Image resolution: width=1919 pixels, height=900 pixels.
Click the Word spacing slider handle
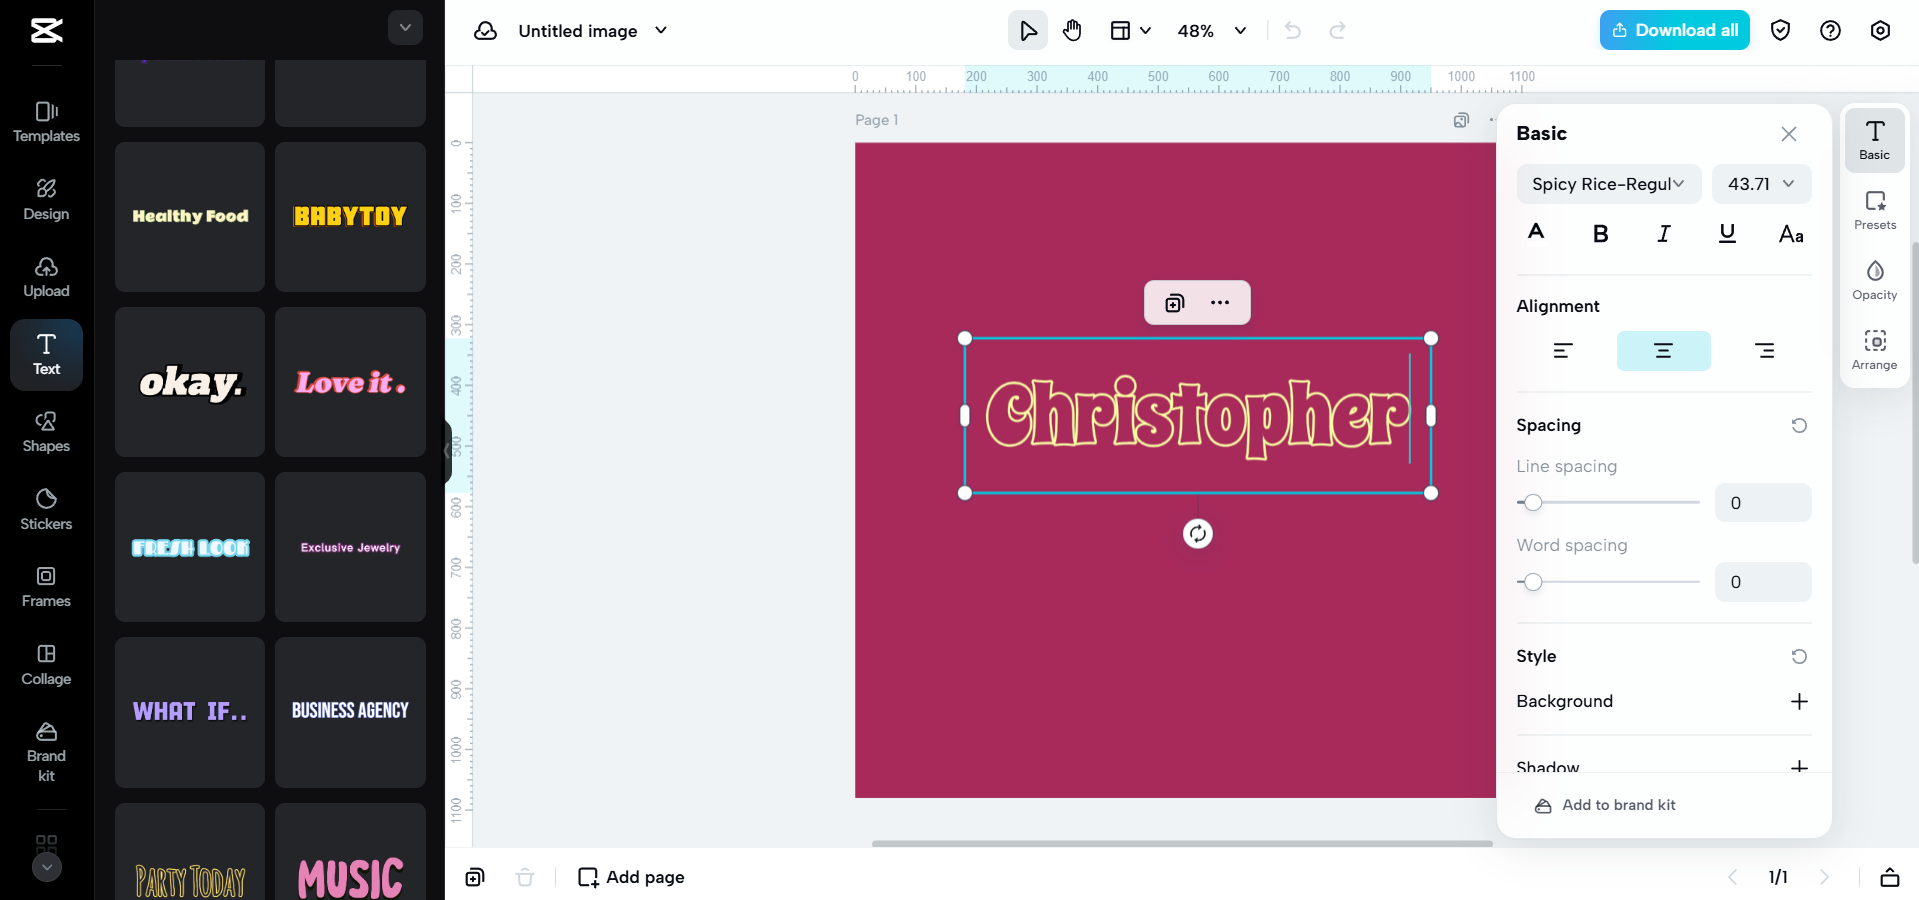coord(1533,581)
